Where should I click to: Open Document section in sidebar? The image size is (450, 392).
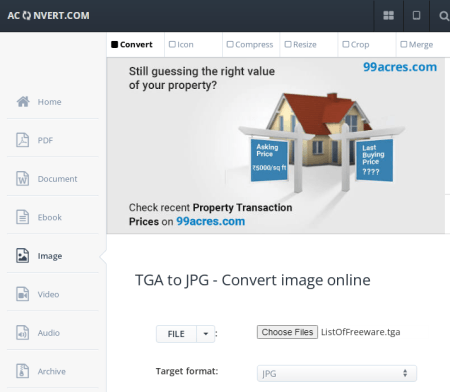click(x=53, y=179)
